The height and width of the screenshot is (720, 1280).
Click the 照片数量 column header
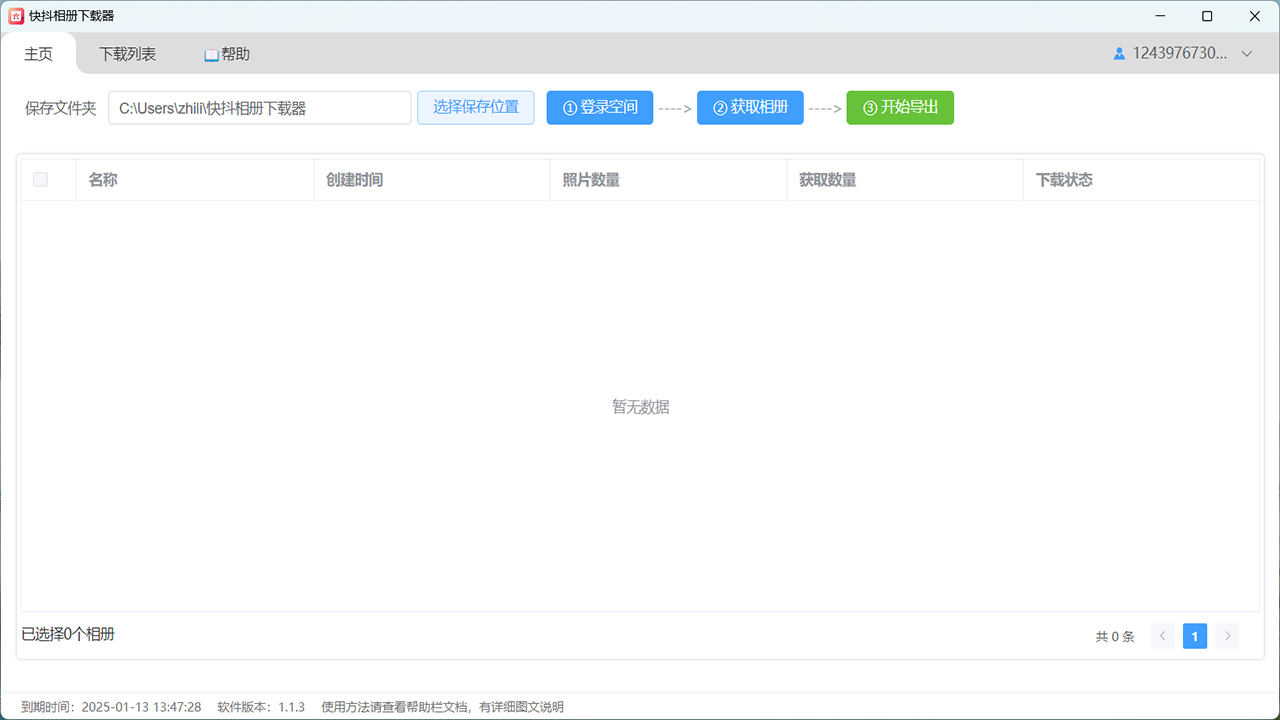tap(591, 179)
